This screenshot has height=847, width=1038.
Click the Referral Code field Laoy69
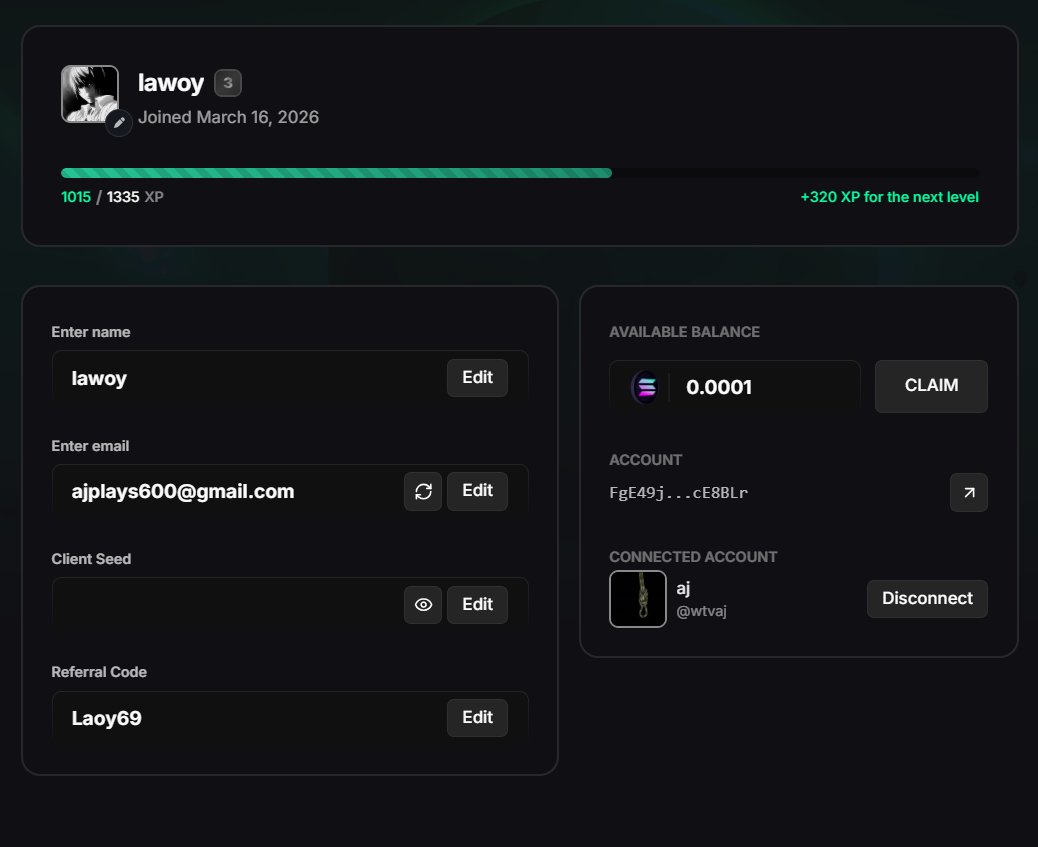click(290, 718)
